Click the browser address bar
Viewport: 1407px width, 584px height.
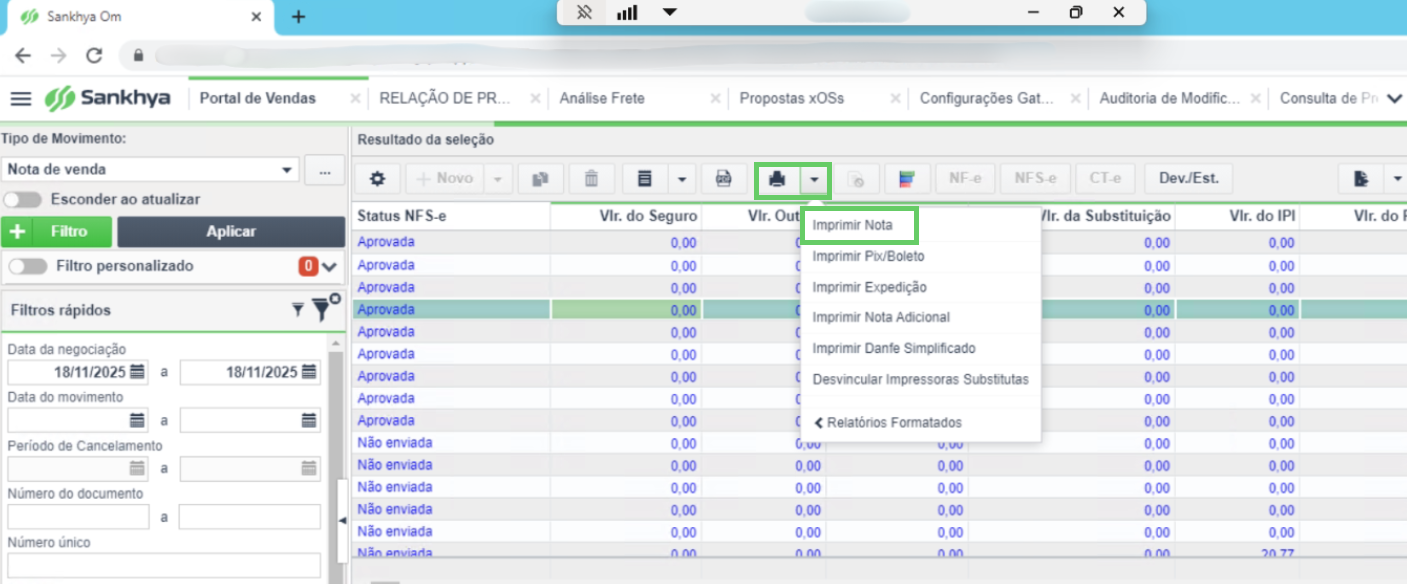(x=760, y=56)
